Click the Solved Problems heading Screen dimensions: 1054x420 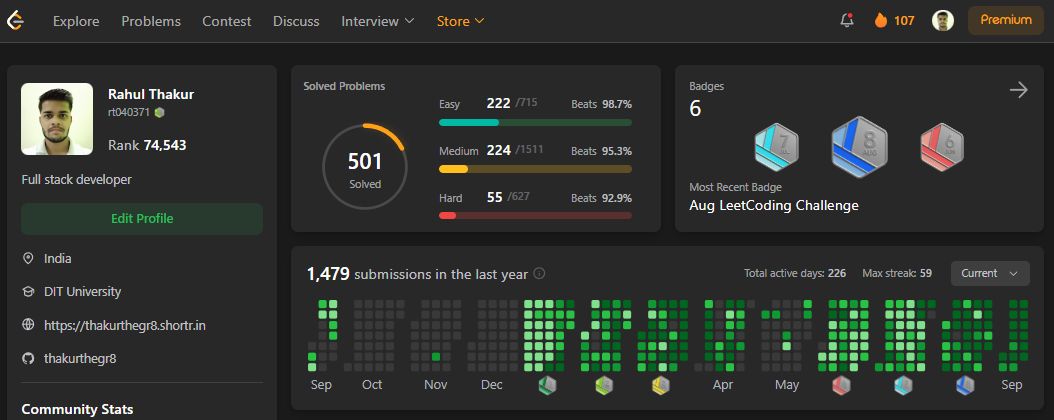pyautogui.click(x=344, y=86)
